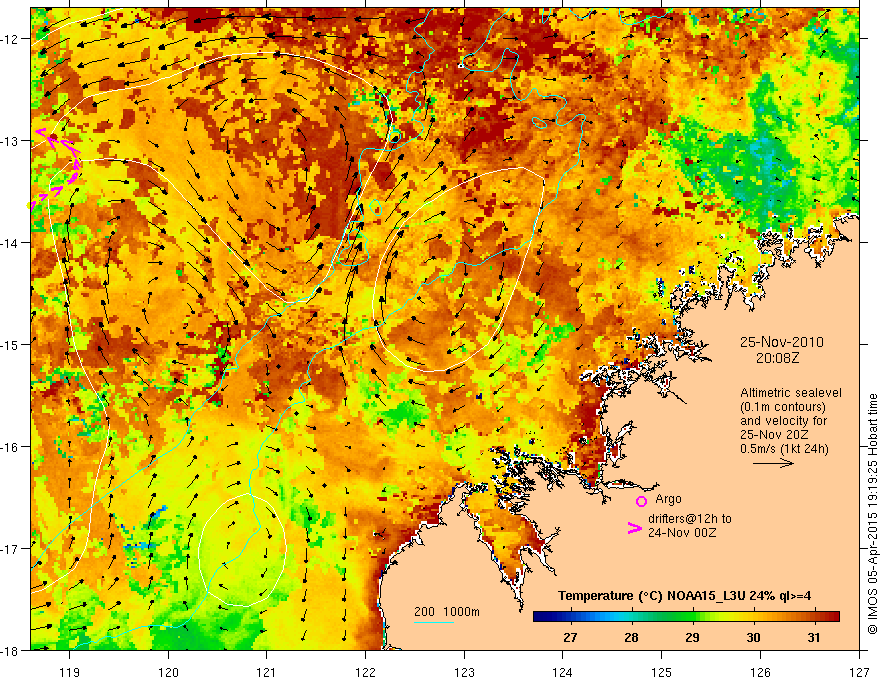
Task: Click colorbar tick label 30
Action: click(x=753, y=637)
